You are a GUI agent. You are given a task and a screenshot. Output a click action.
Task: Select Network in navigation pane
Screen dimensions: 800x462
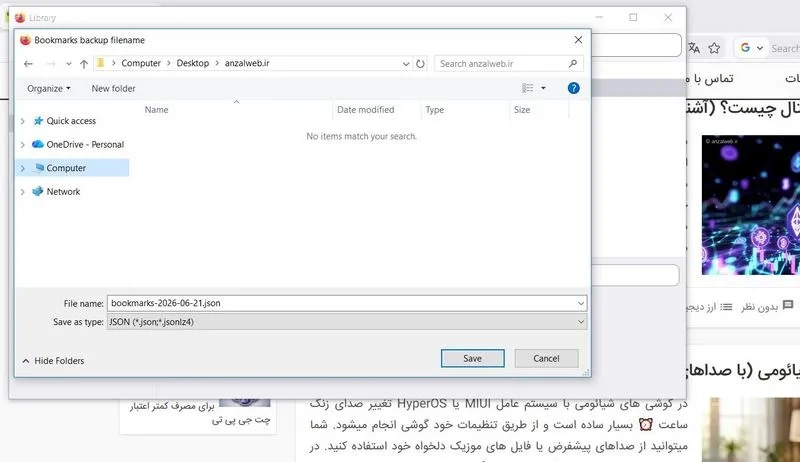pos(63,192)
